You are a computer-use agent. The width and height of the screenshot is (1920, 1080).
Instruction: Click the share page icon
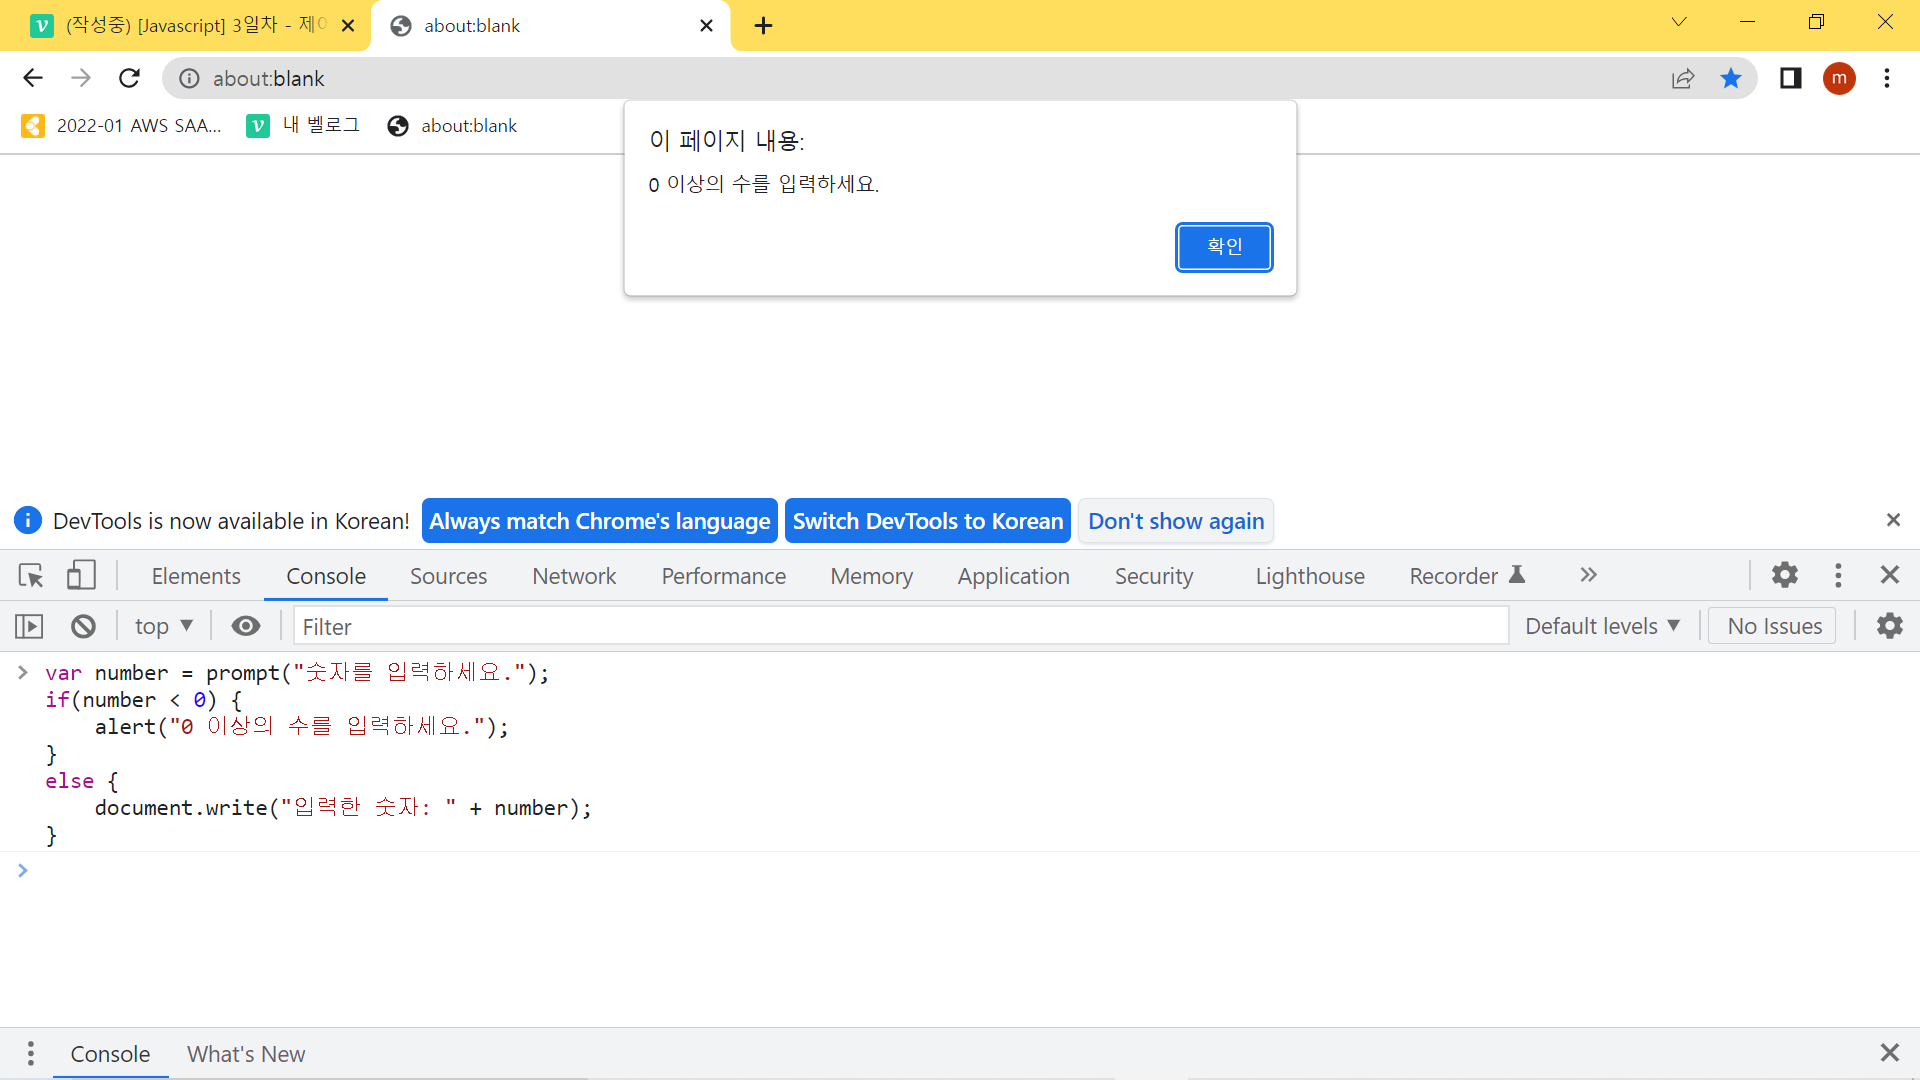pos(1683,78)
